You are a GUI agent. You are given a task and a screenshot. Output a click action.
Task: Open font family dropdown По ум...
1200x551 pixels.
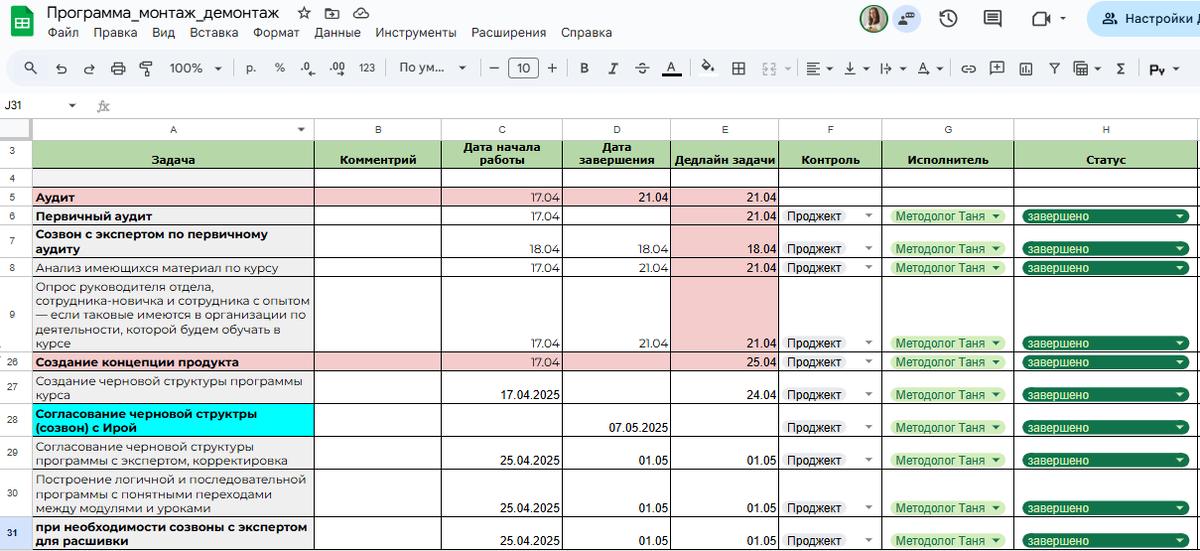(433, 68)
